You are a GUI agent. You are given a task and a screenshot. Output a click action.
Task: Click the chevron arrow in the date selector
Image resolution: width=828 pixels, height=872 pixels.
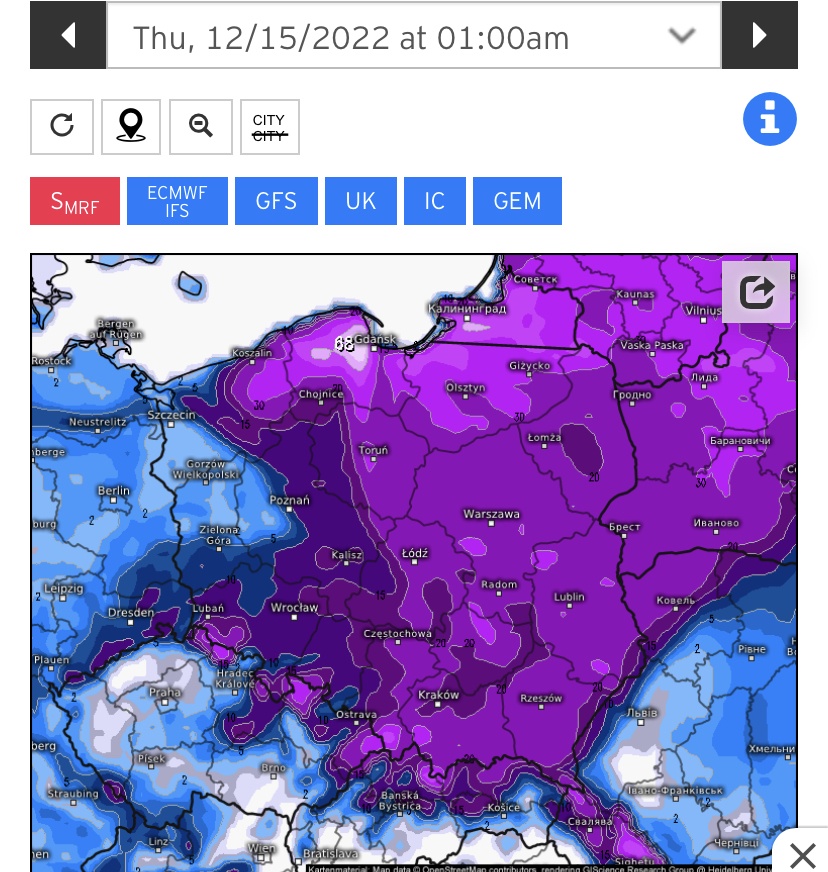681,36
